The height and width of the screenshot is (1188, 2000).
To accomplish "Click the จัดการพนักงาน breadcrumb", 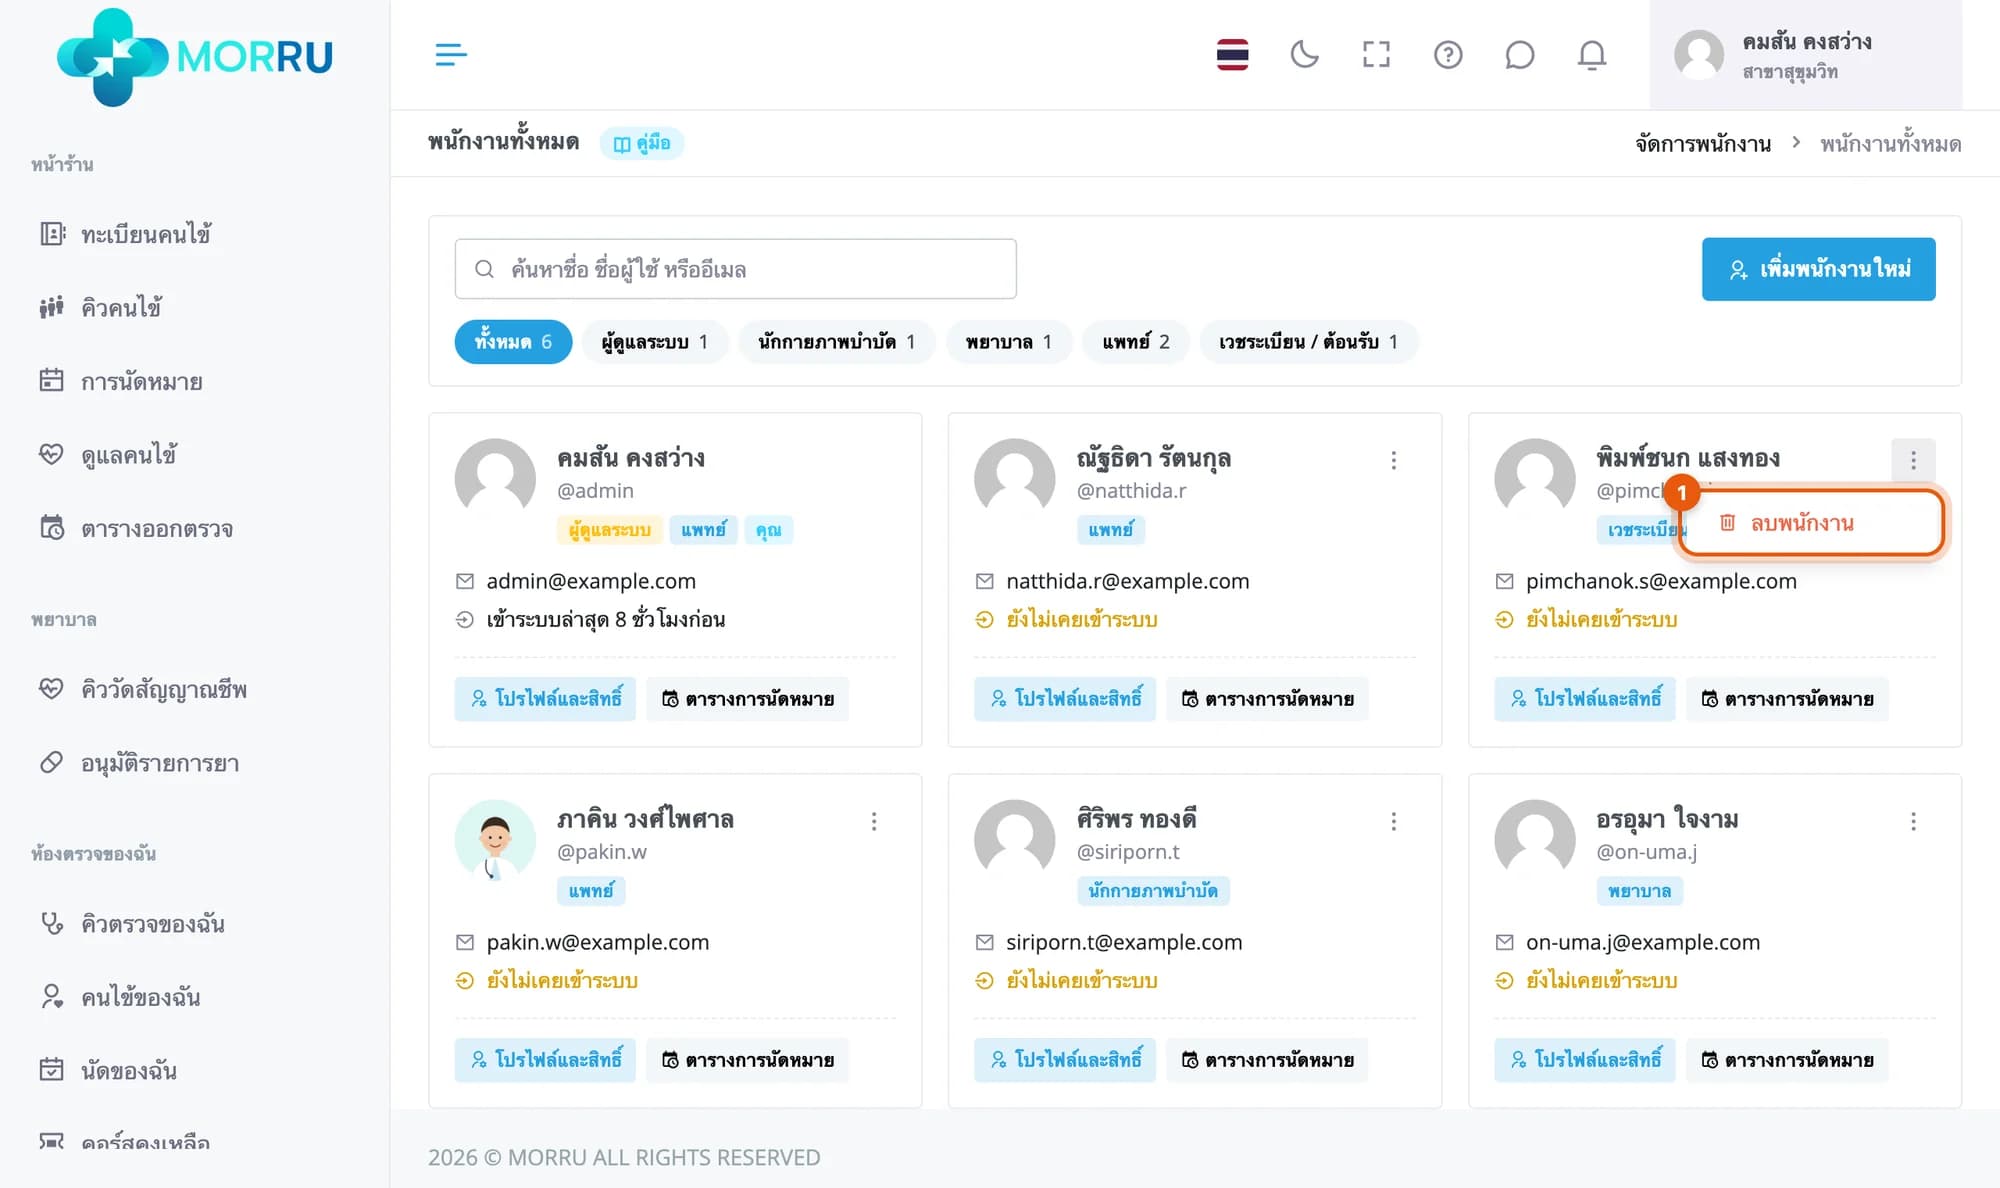I will [1703, 143].
